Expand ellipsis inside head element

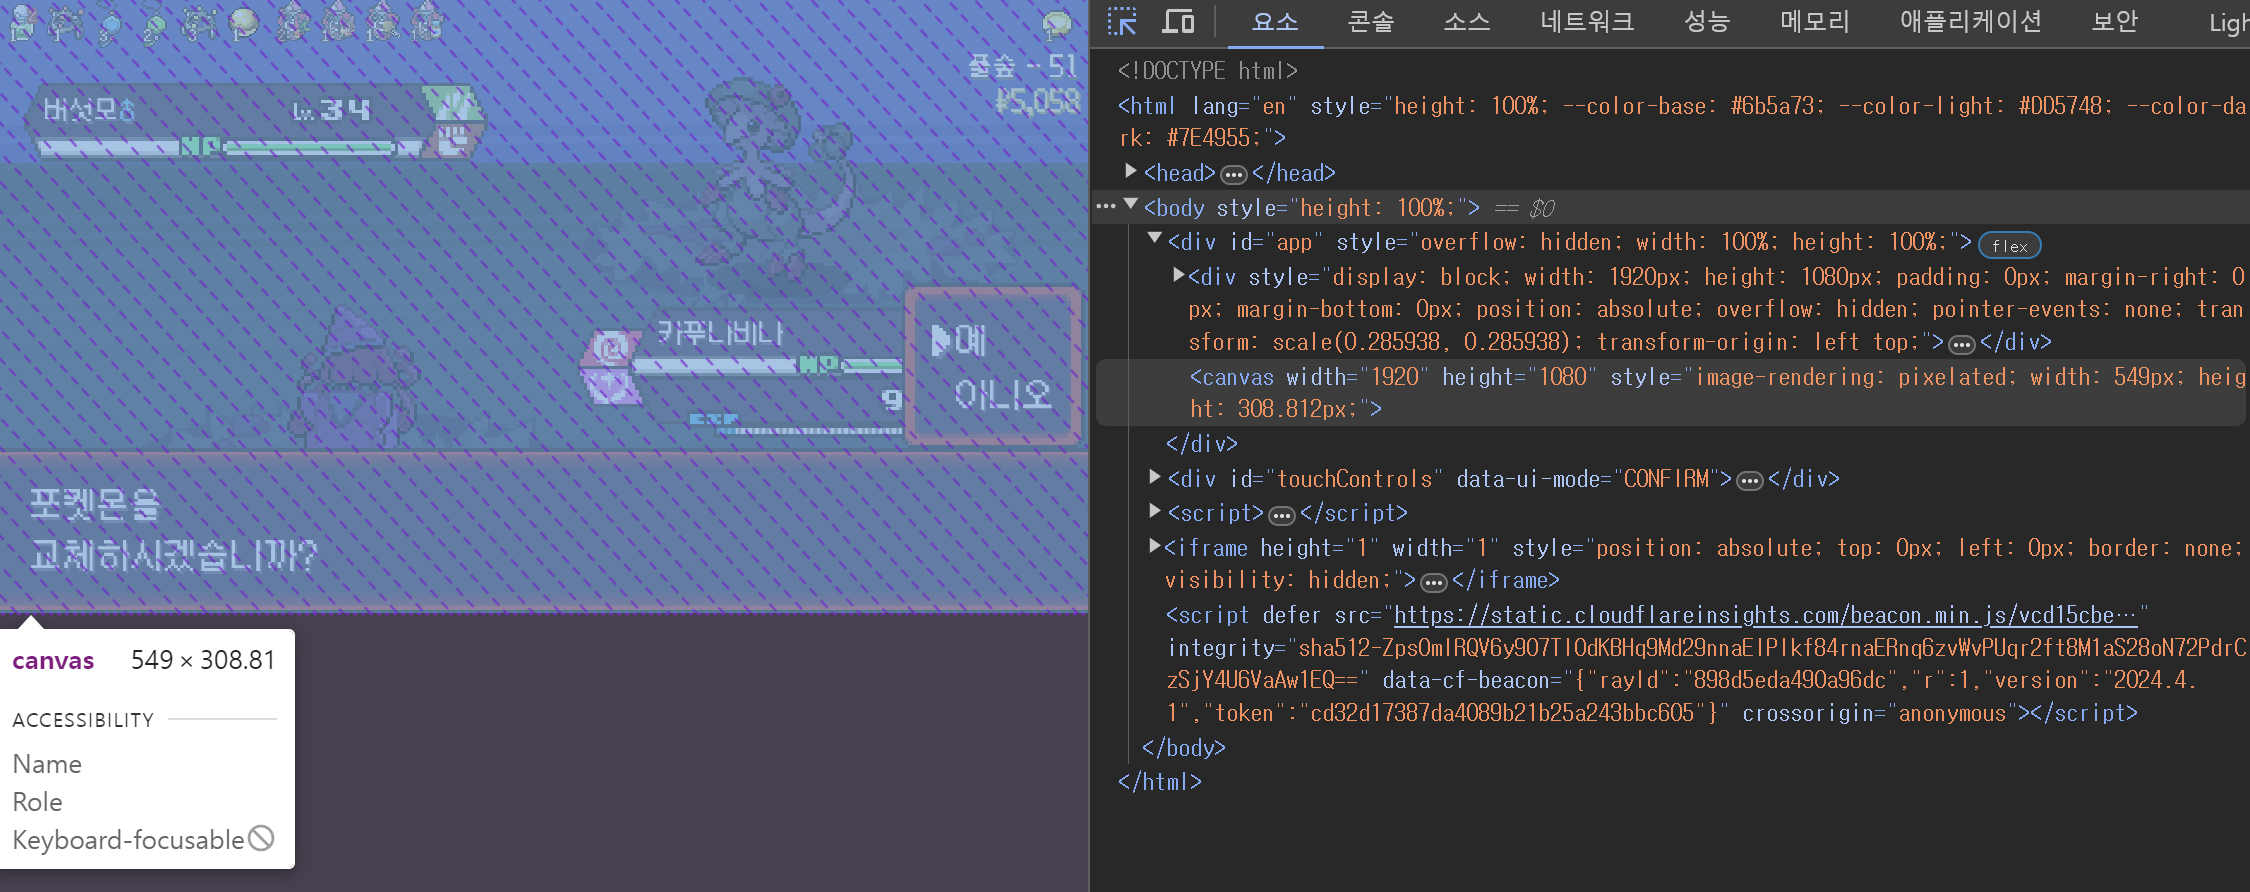pyautogui.click(x=1234, y=175)
